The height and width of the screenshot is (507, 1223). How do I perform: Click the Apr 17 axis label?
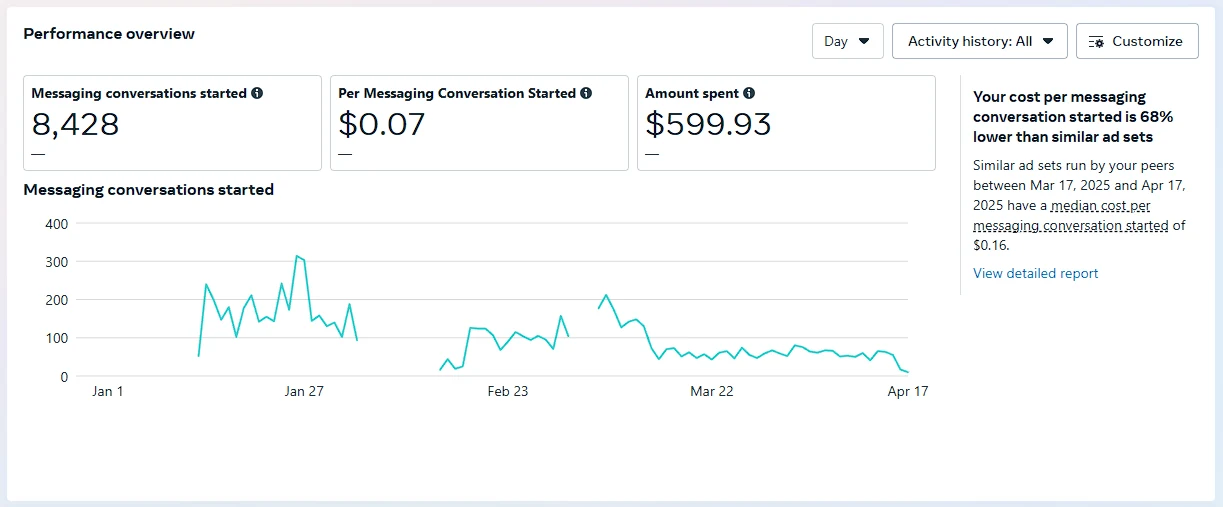pyautogui.click(x=908, y=391)
